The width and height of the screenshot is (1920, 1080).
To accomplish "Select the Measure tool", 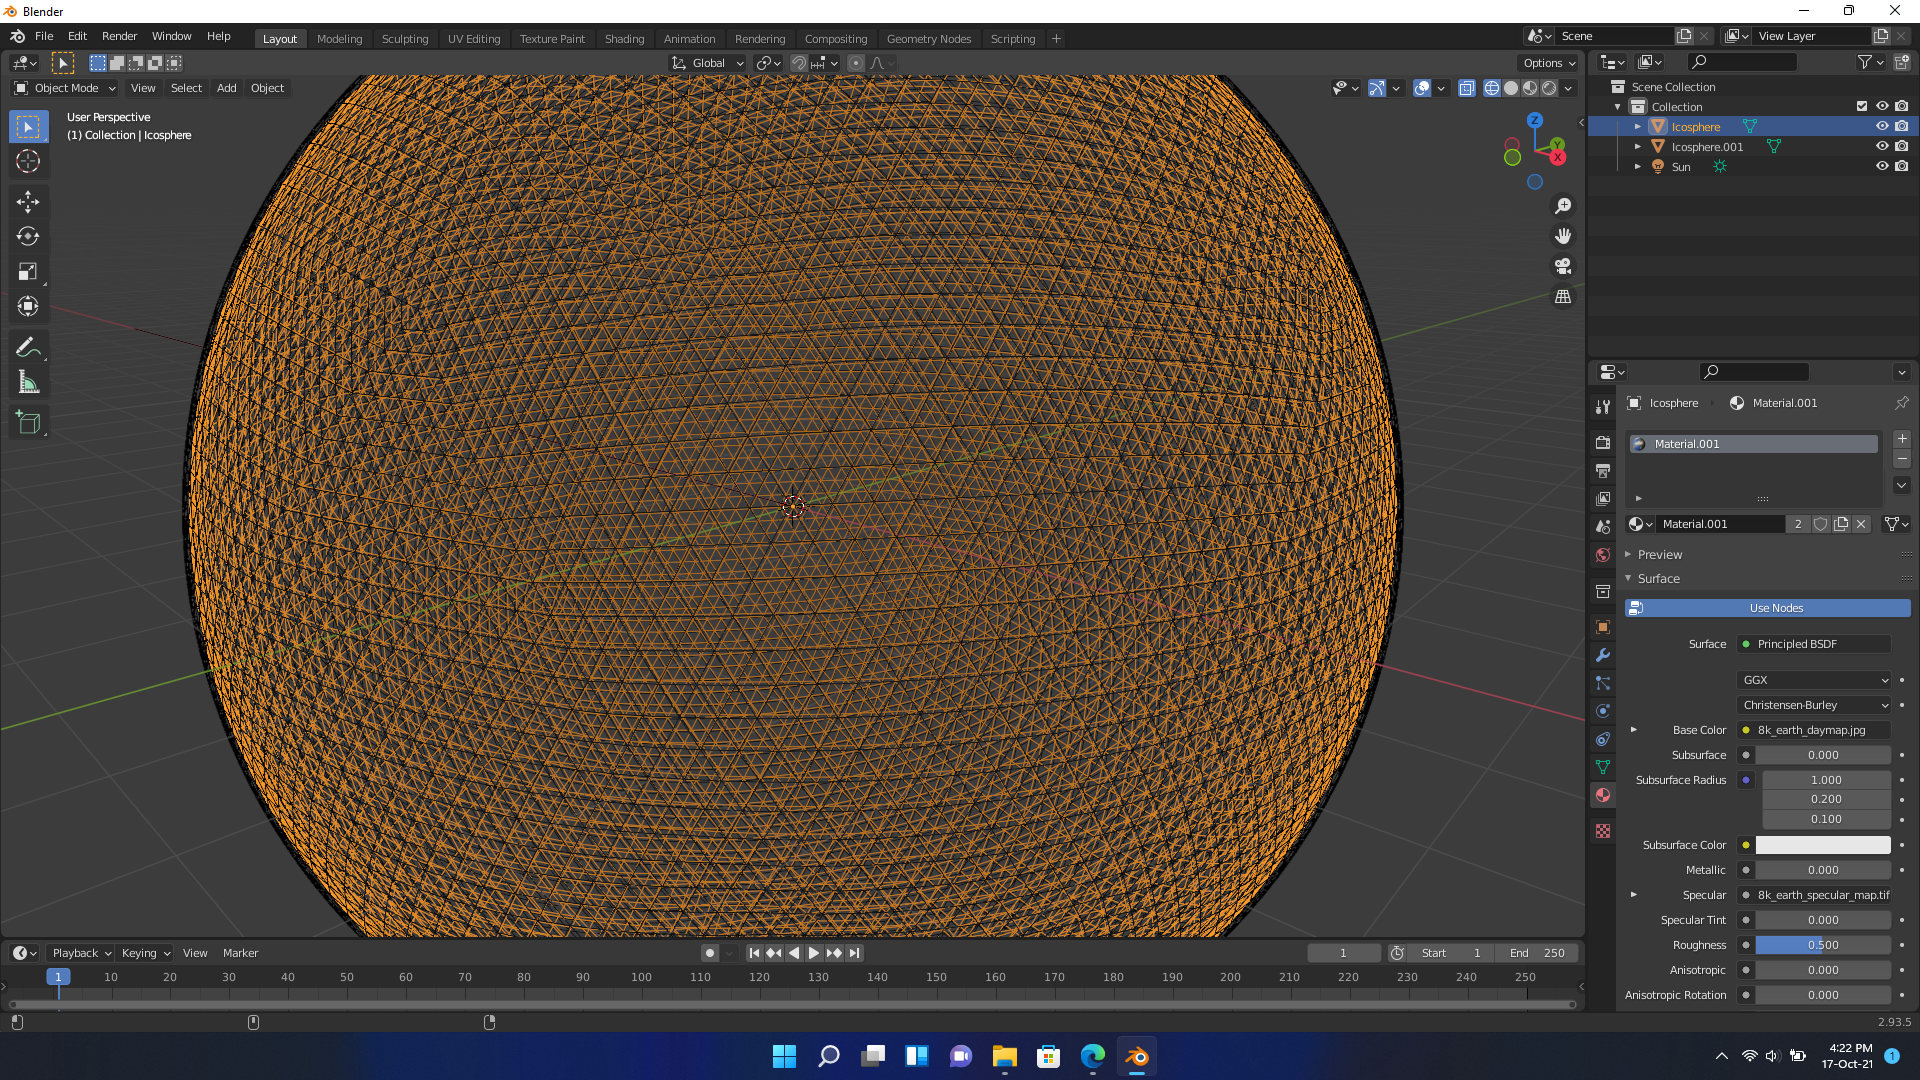I will [28, 382].
